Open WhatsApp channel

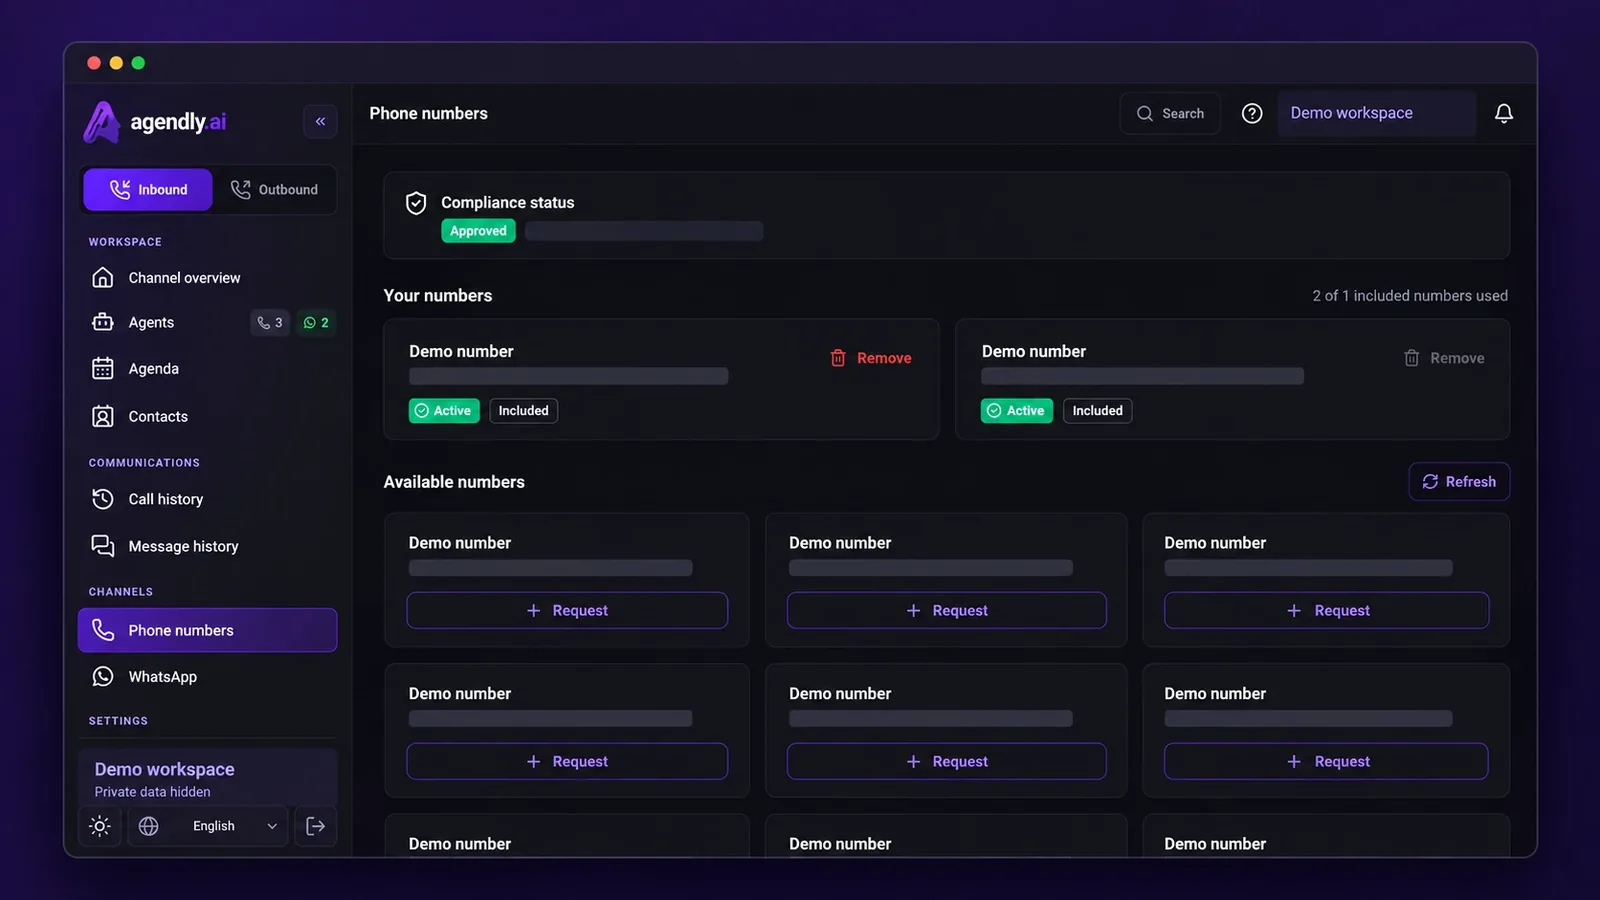[x=207, y=677]
